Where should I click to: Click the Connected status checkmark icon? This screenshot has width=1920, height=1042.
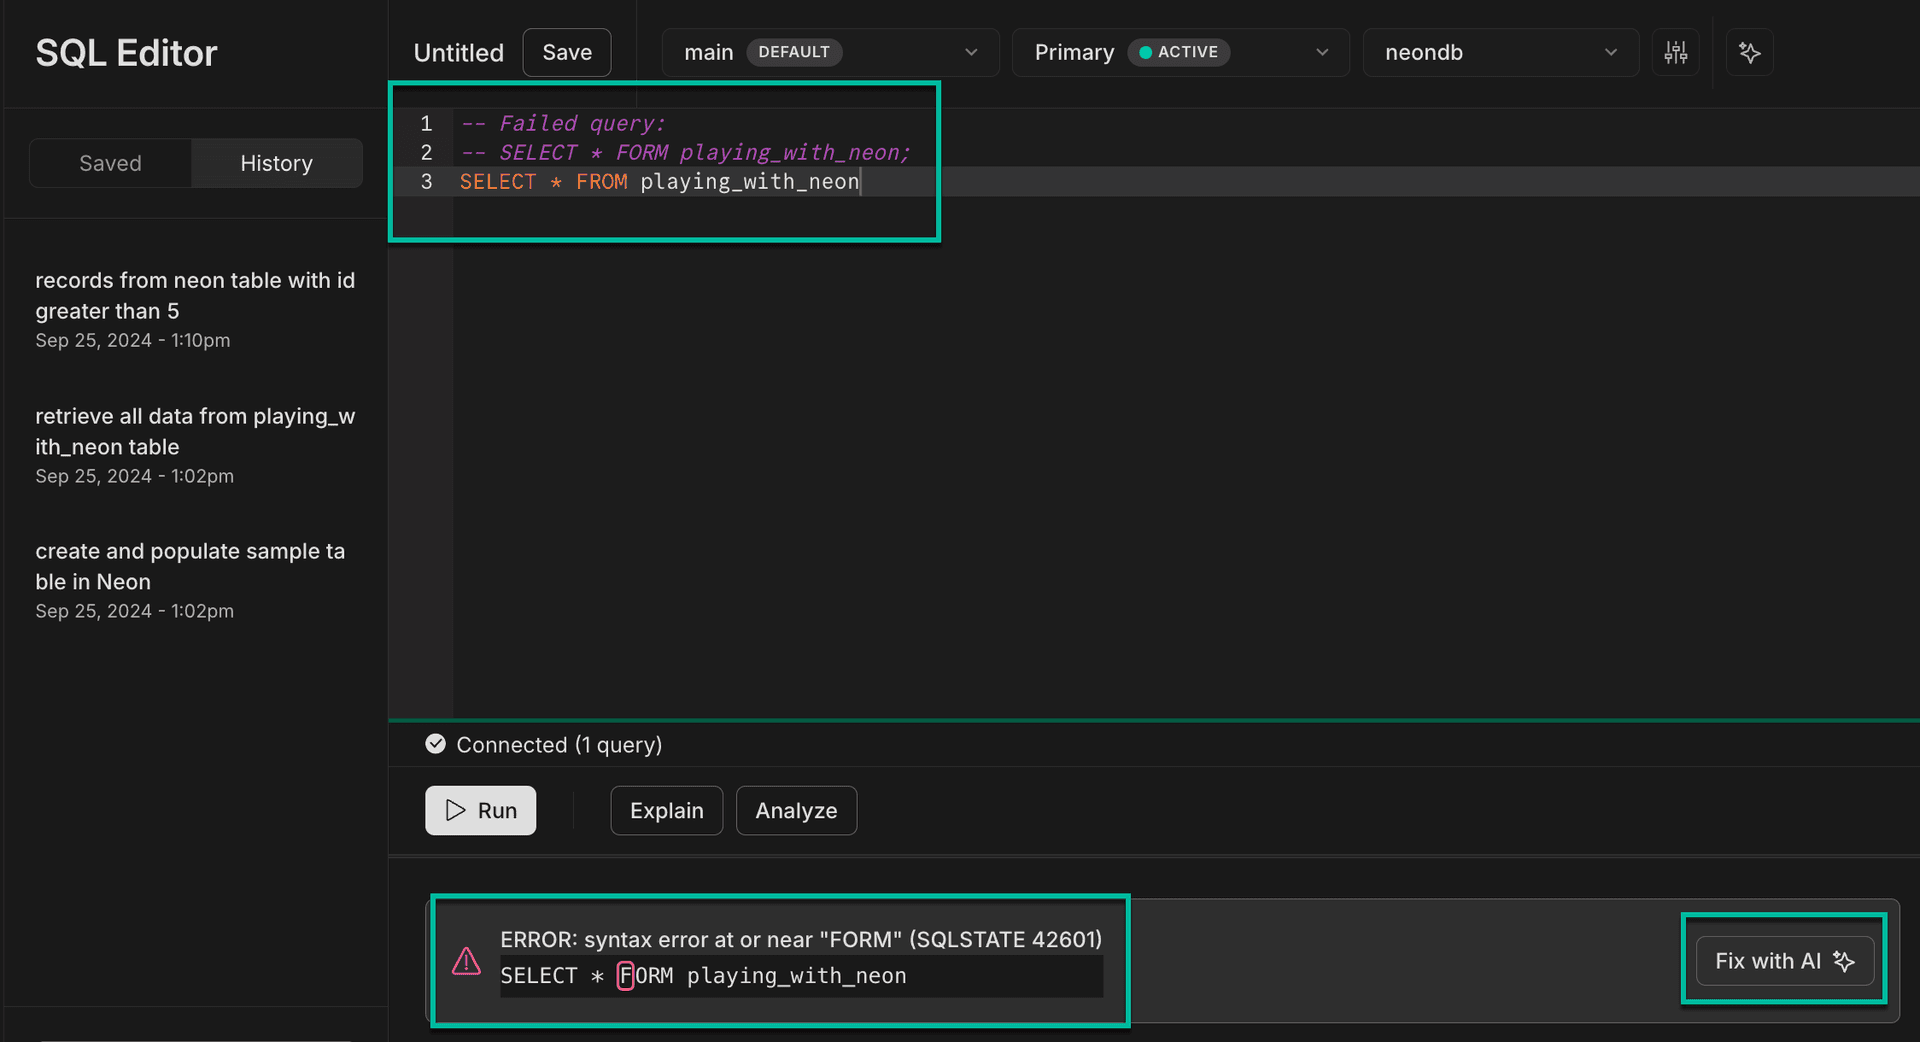435,743
